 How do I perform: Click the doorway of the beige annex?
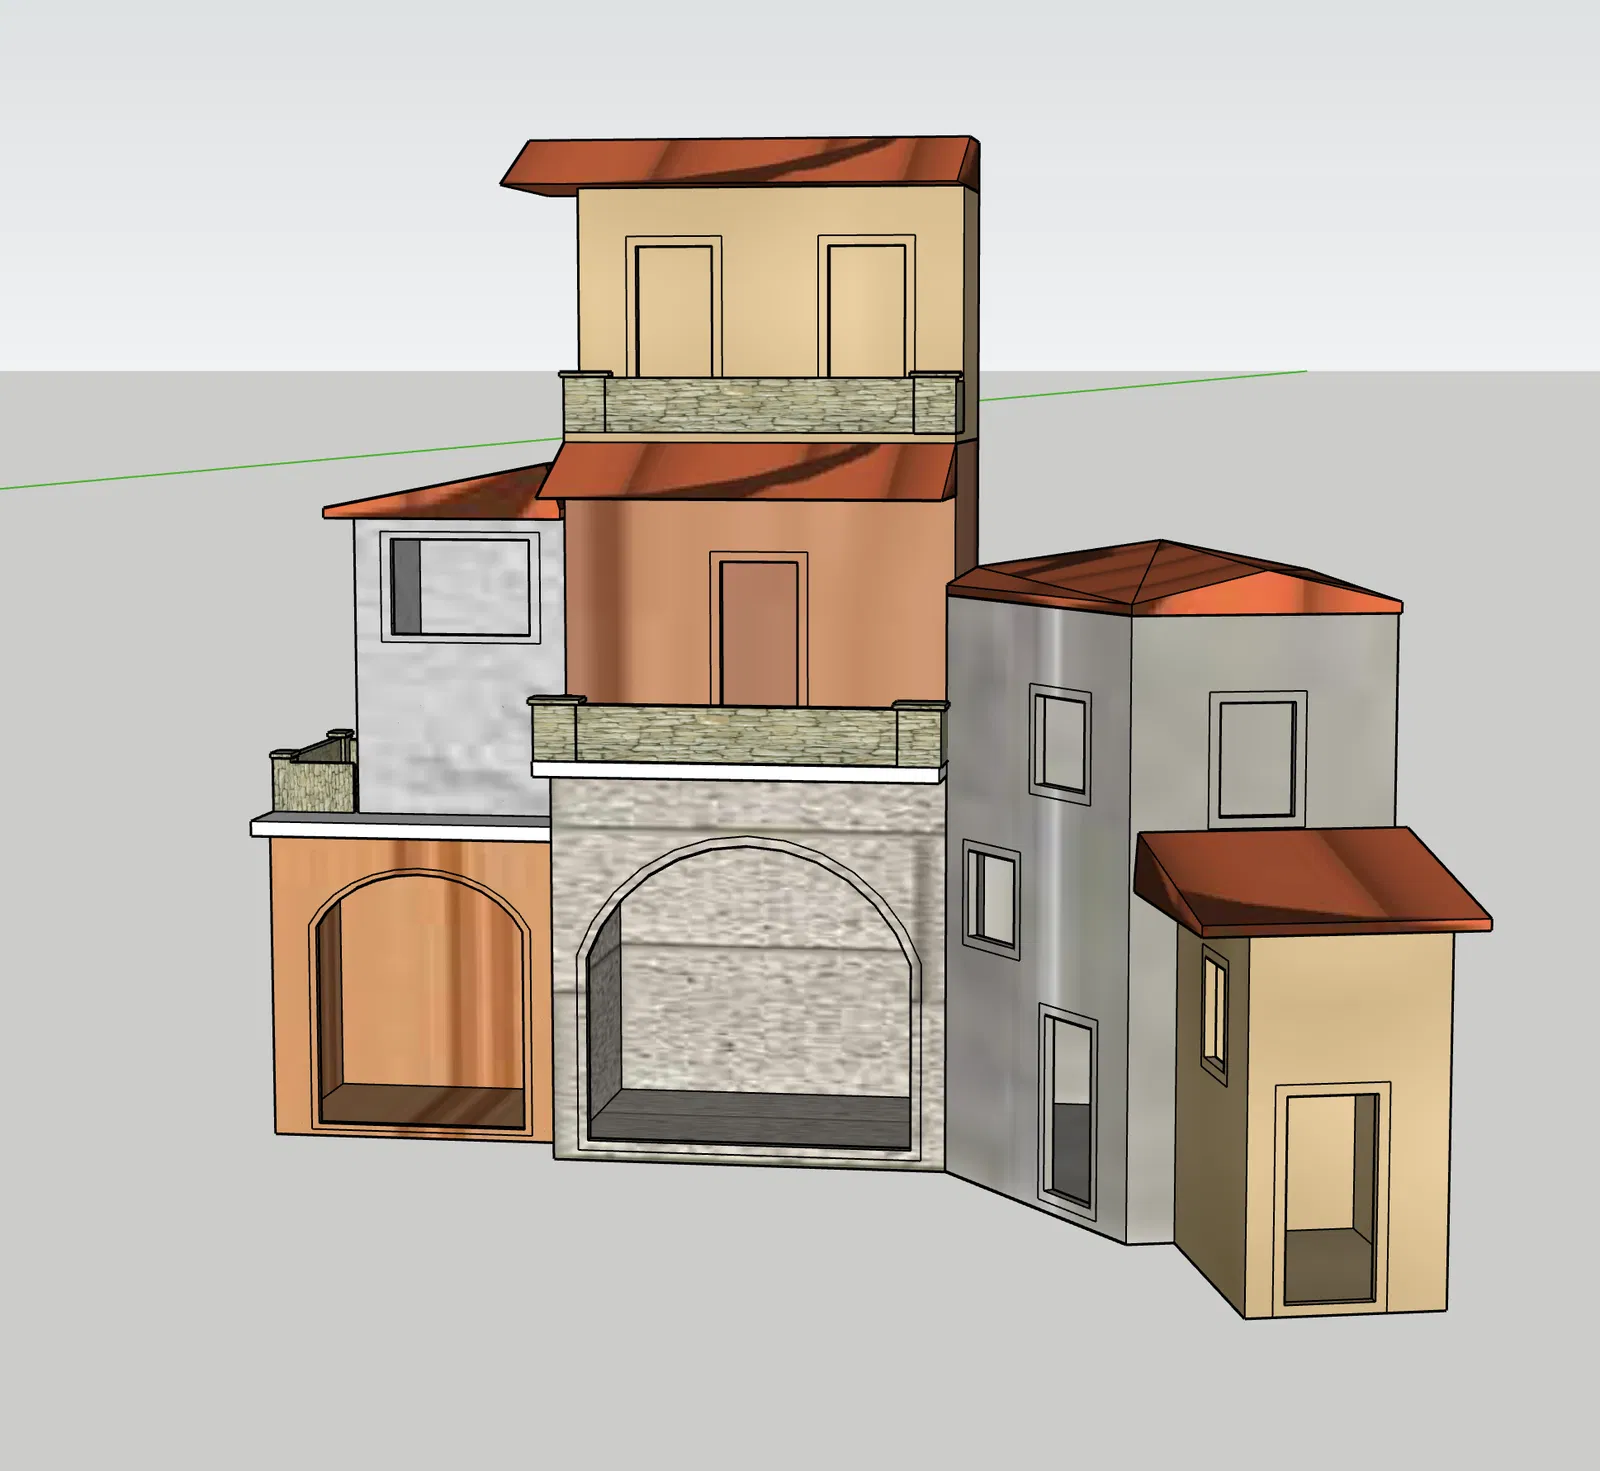point(1332,1200)
